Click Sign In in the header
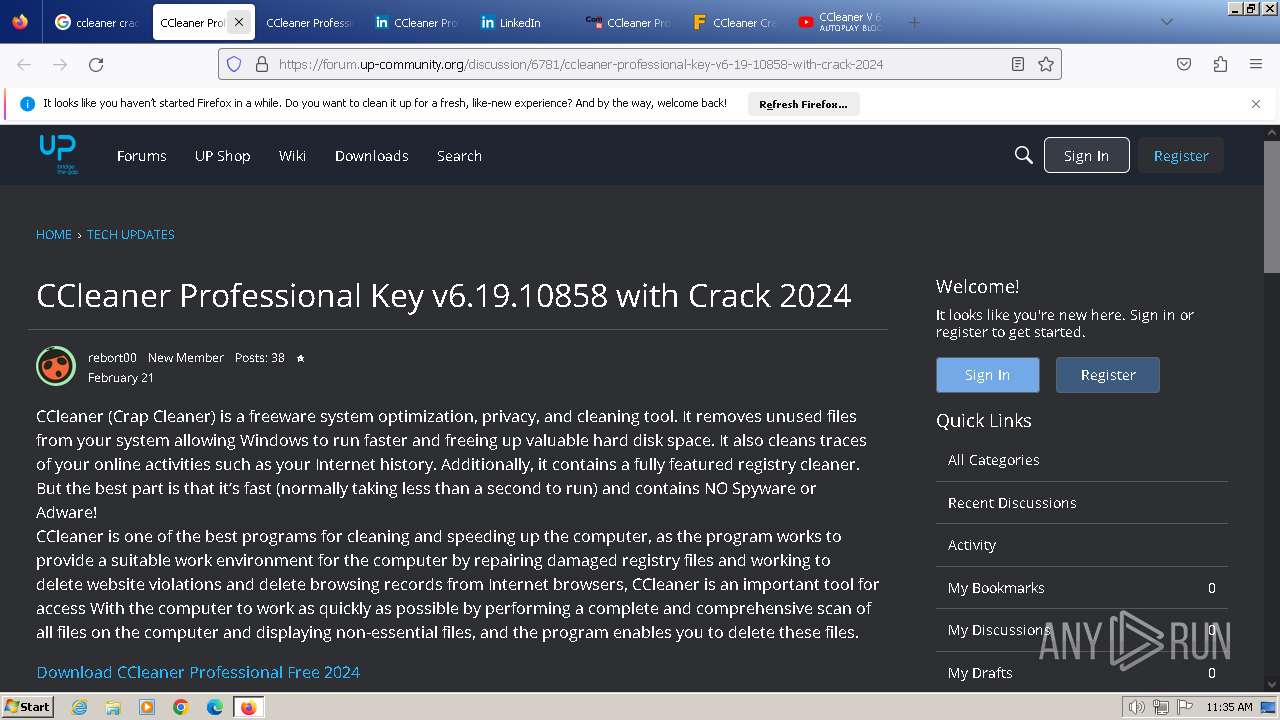Viewport: 1280px width, 720px height. (1086, 155)
